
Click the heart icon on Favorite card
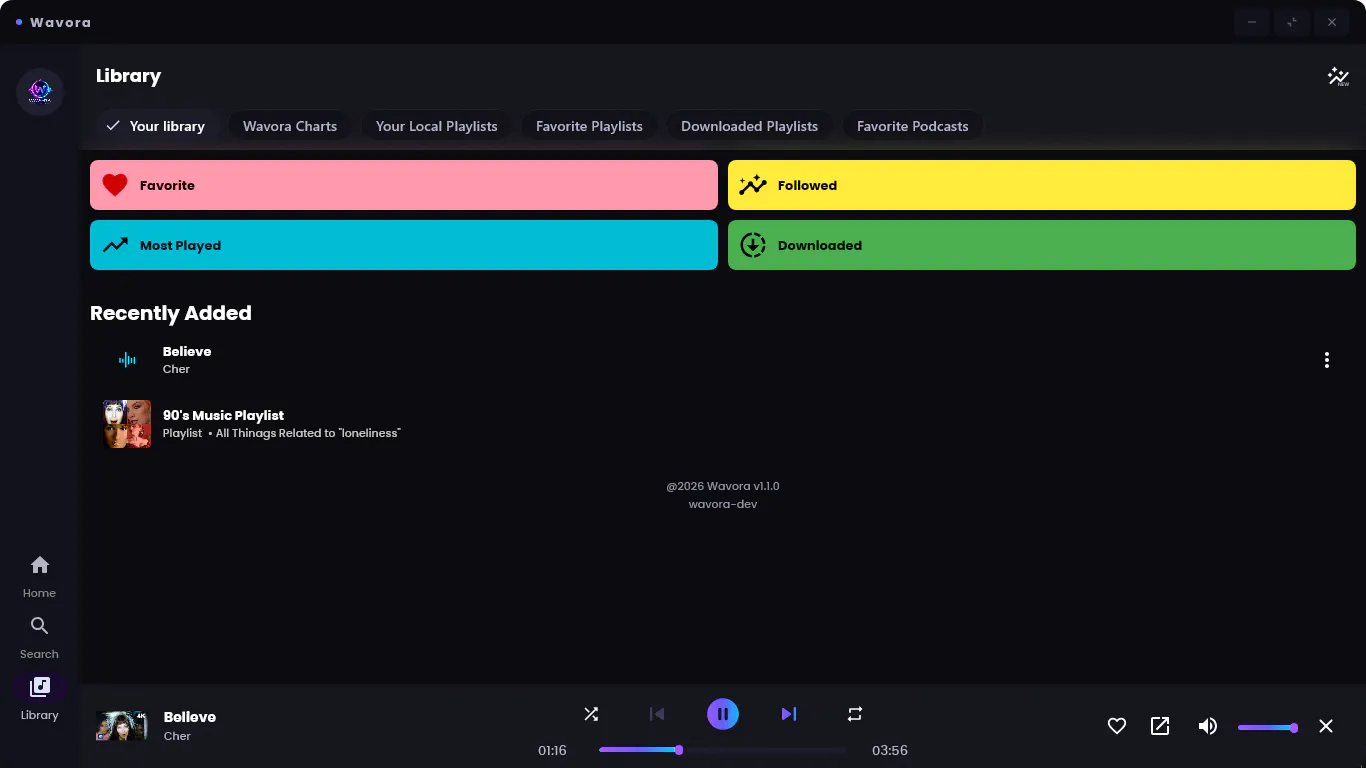click(115, 185)
